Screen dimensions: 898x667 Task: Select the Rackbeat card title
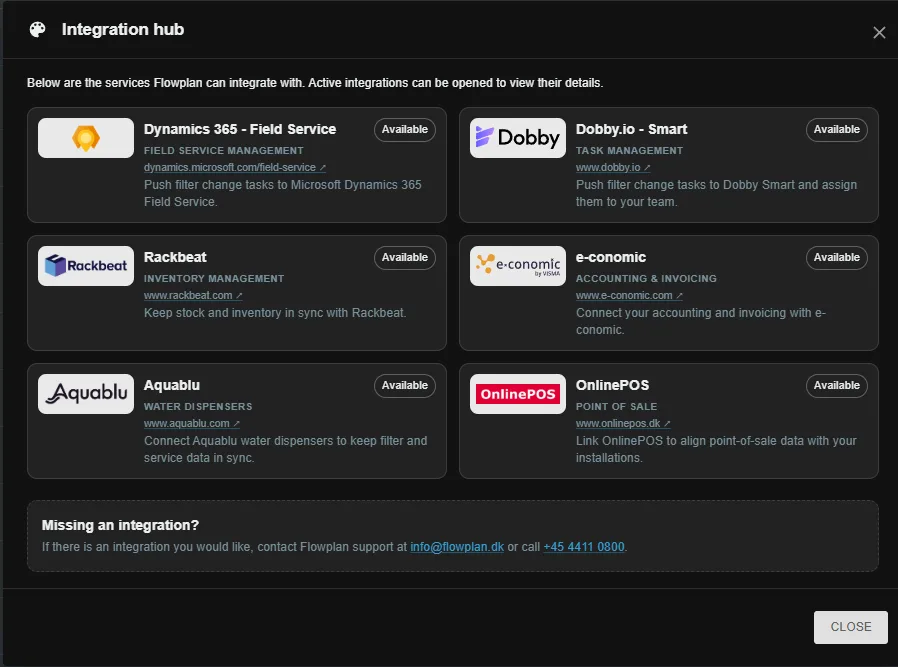pos(175,258)
